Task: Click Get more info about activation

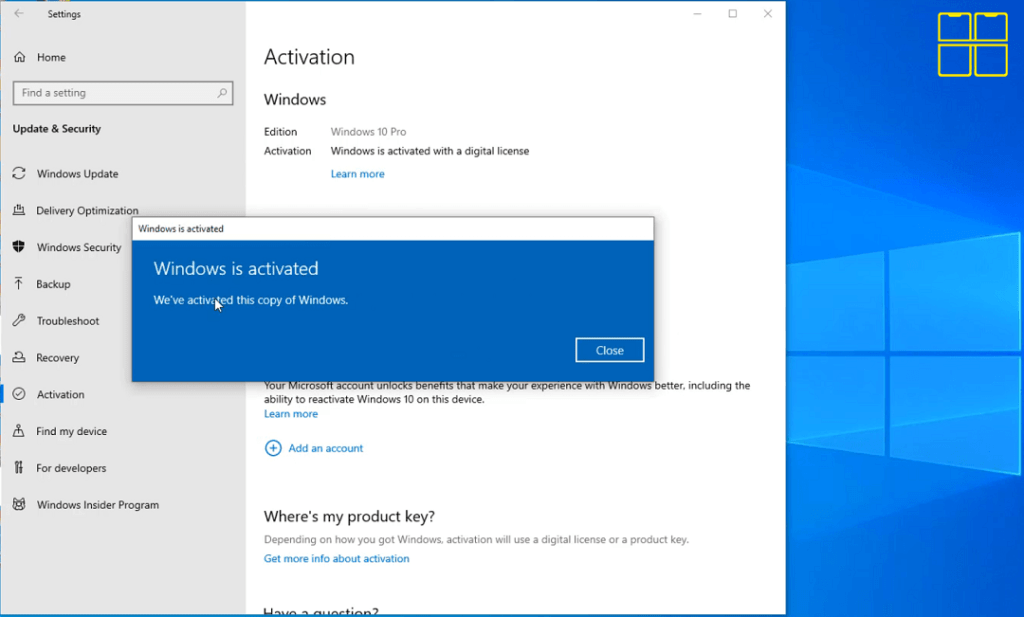Action: point(336,558)
